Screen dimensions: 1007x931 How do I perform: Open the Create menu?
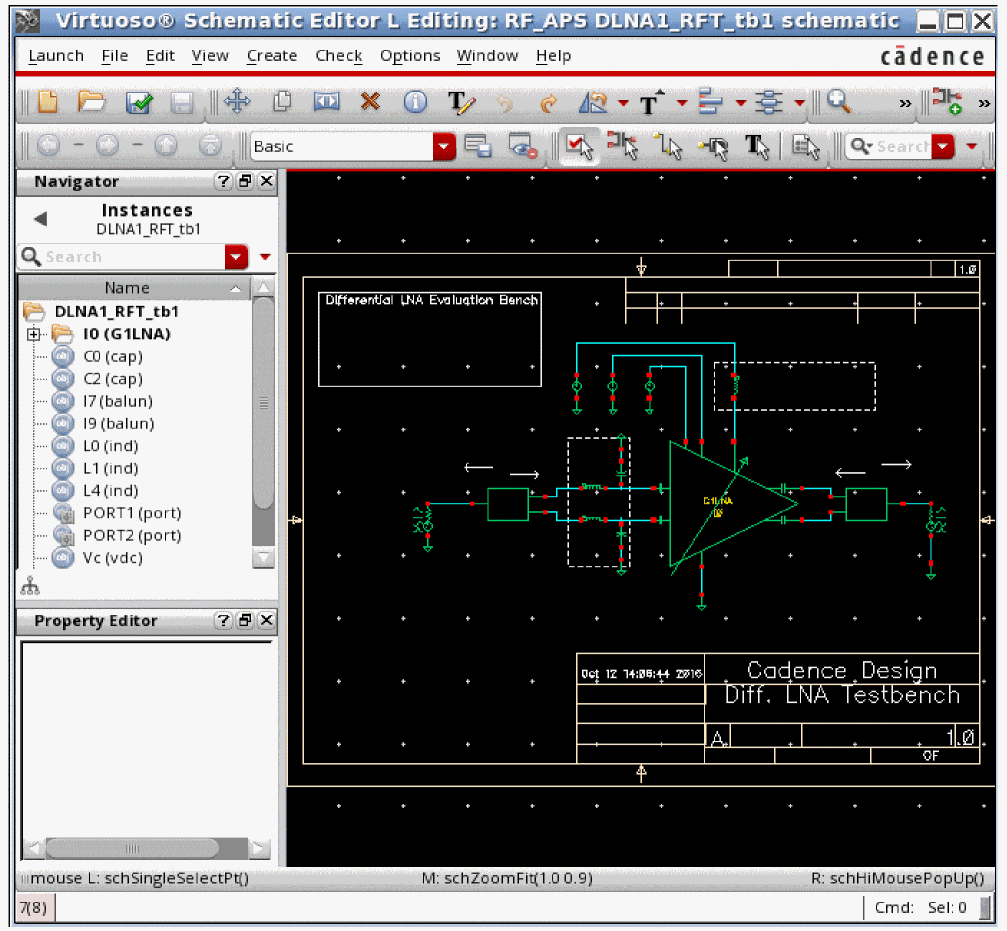pos(271,56)
